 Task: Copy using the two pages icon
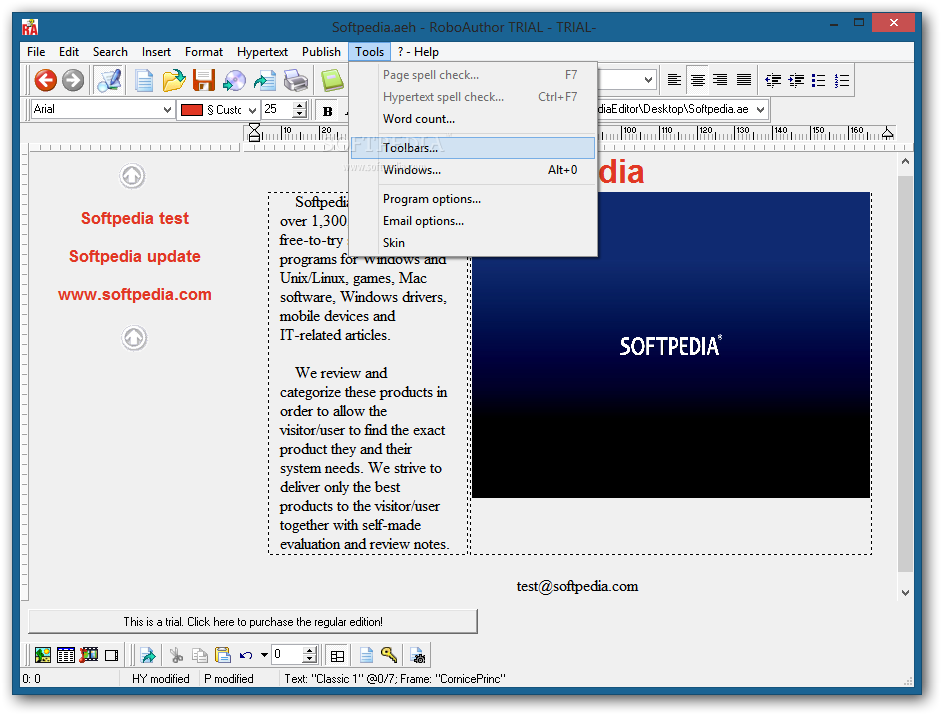(x=199, y=655)
